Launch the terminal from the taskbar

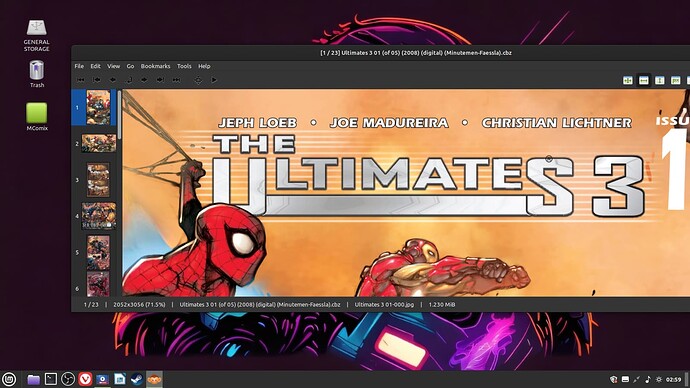point(51,379)
